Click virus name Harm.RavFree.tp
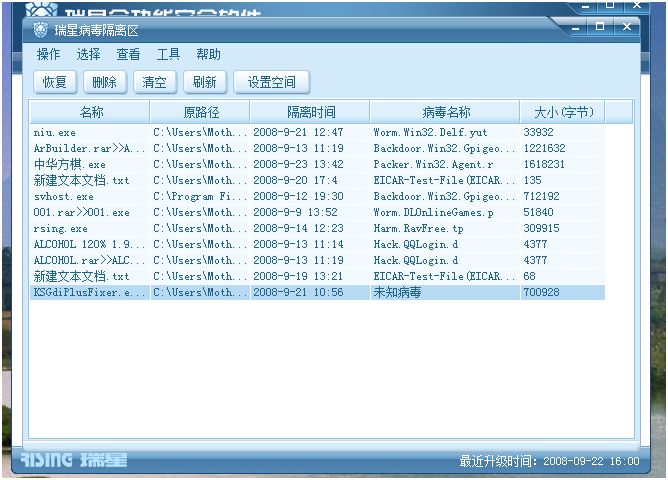 coord(418,228)
